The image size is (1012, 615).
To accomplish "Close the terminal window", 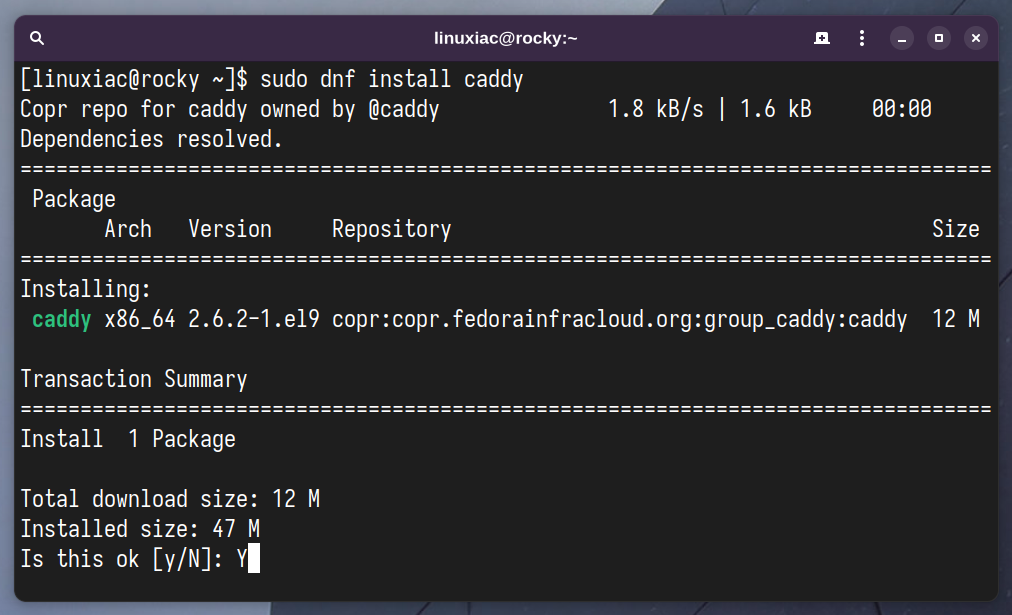I will click(x=976, y=39).
